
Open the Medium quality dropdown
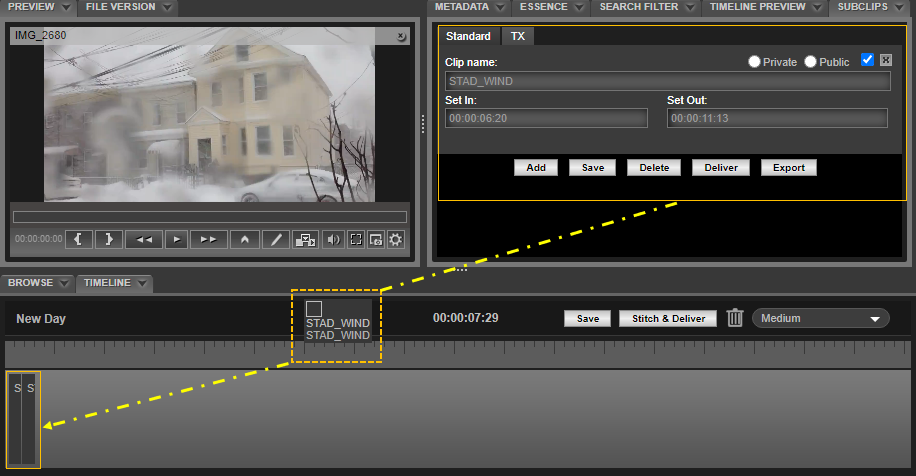tap(821, 318)
